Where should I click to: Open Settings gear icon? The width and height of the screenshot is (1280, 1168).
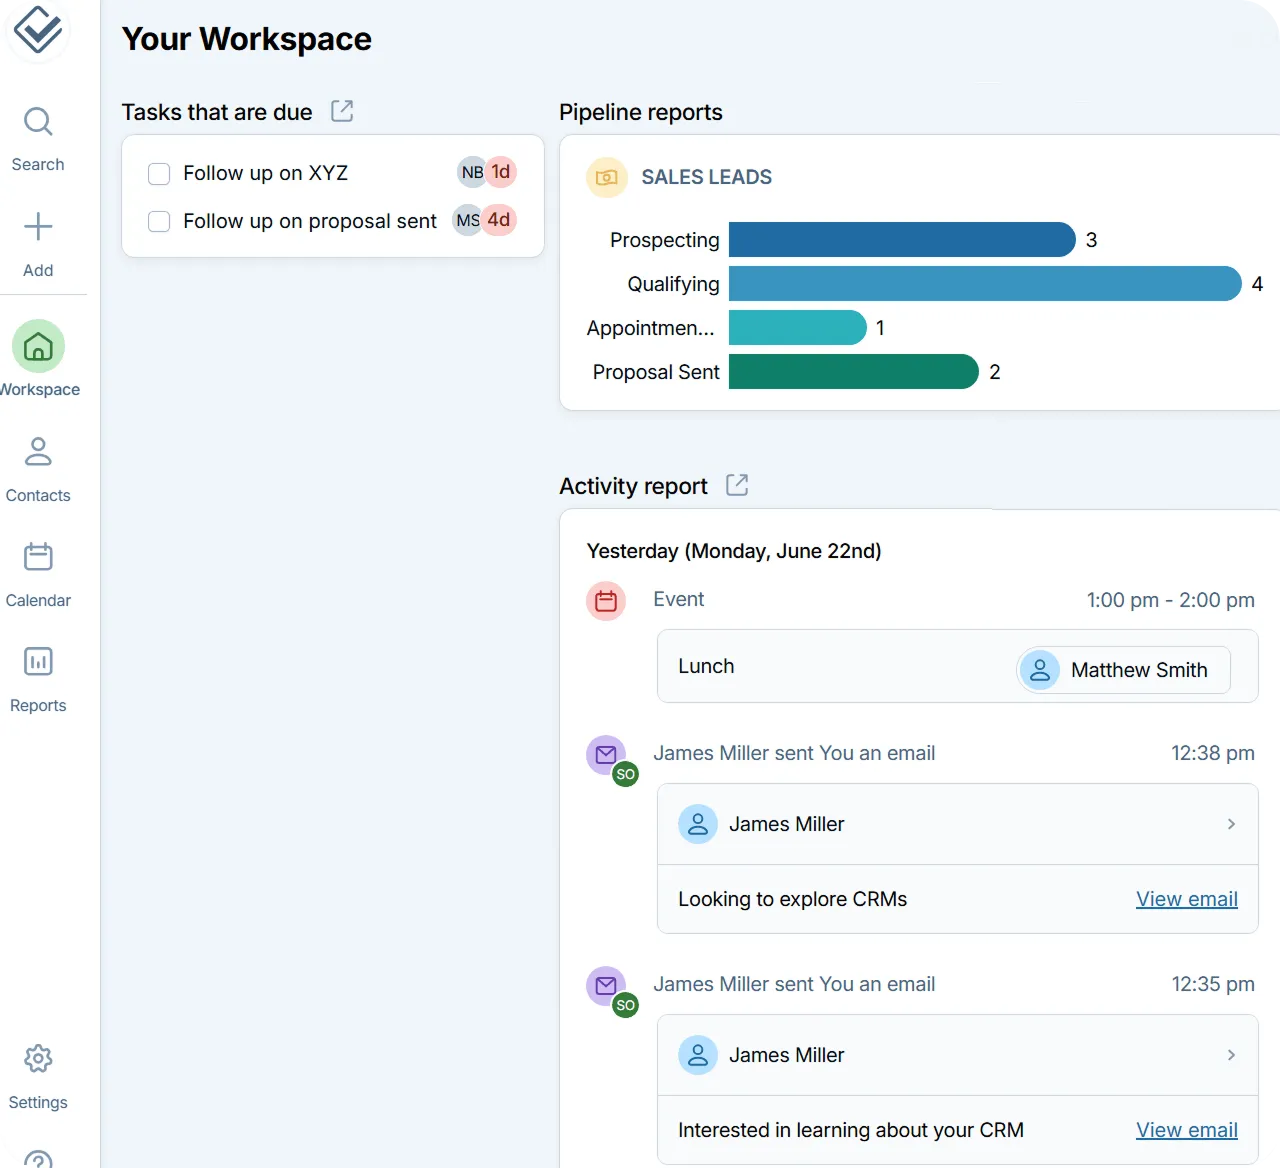tap(38, 1058)
